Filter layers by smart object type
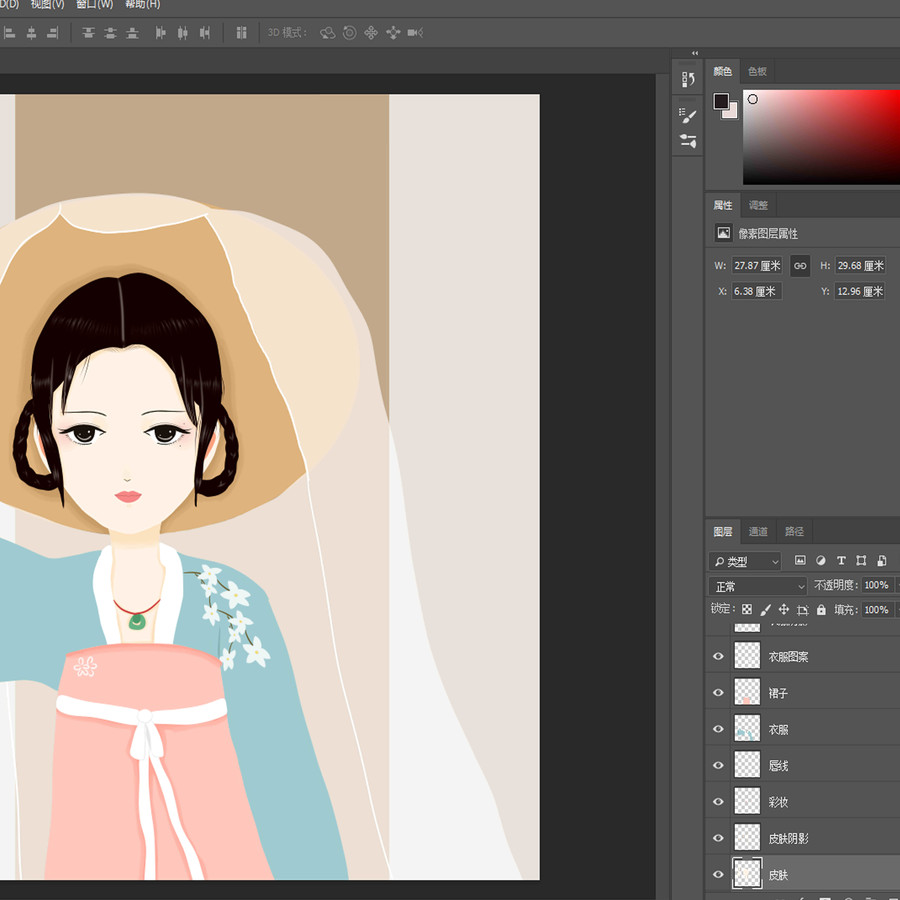 (882, 561)
